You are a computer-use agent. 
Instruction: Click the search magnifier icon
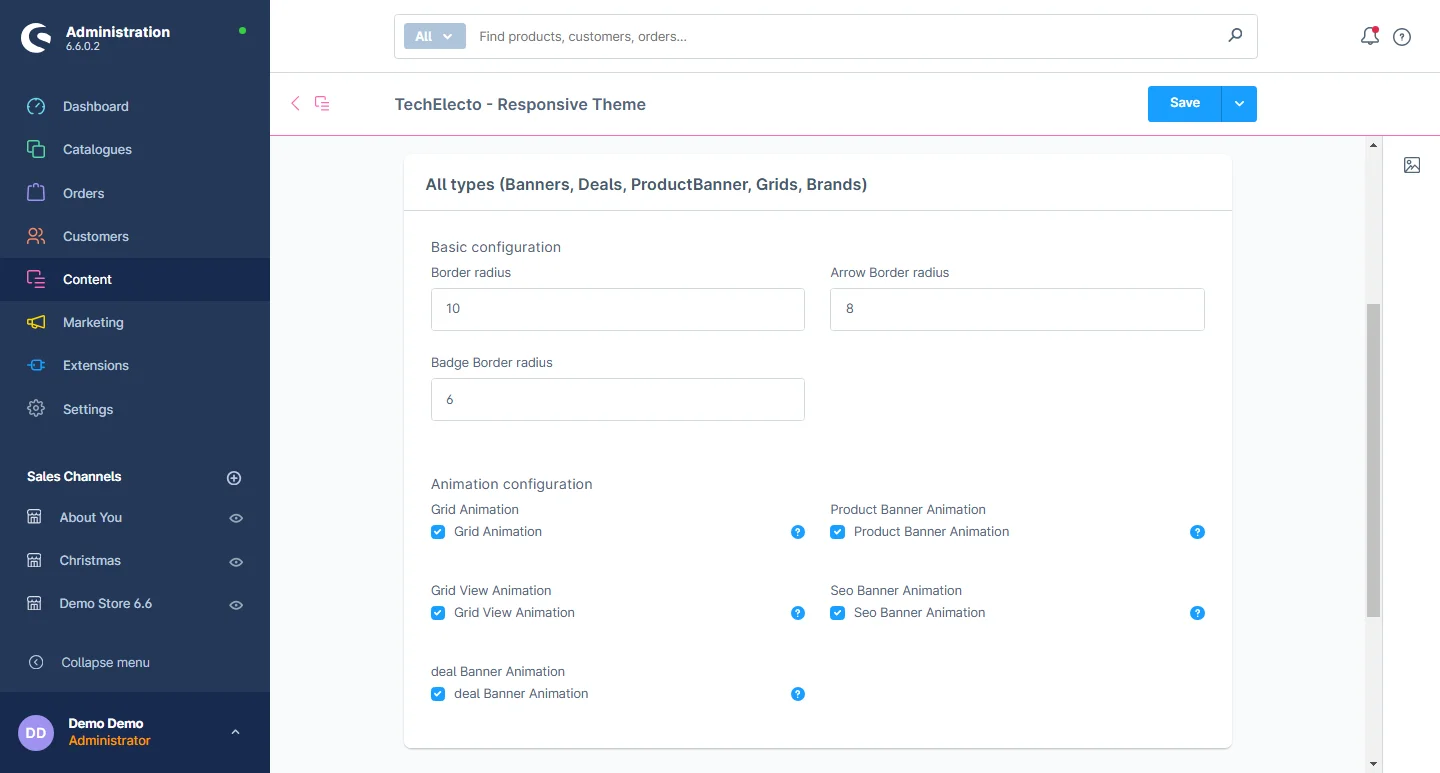point(1235,36)
